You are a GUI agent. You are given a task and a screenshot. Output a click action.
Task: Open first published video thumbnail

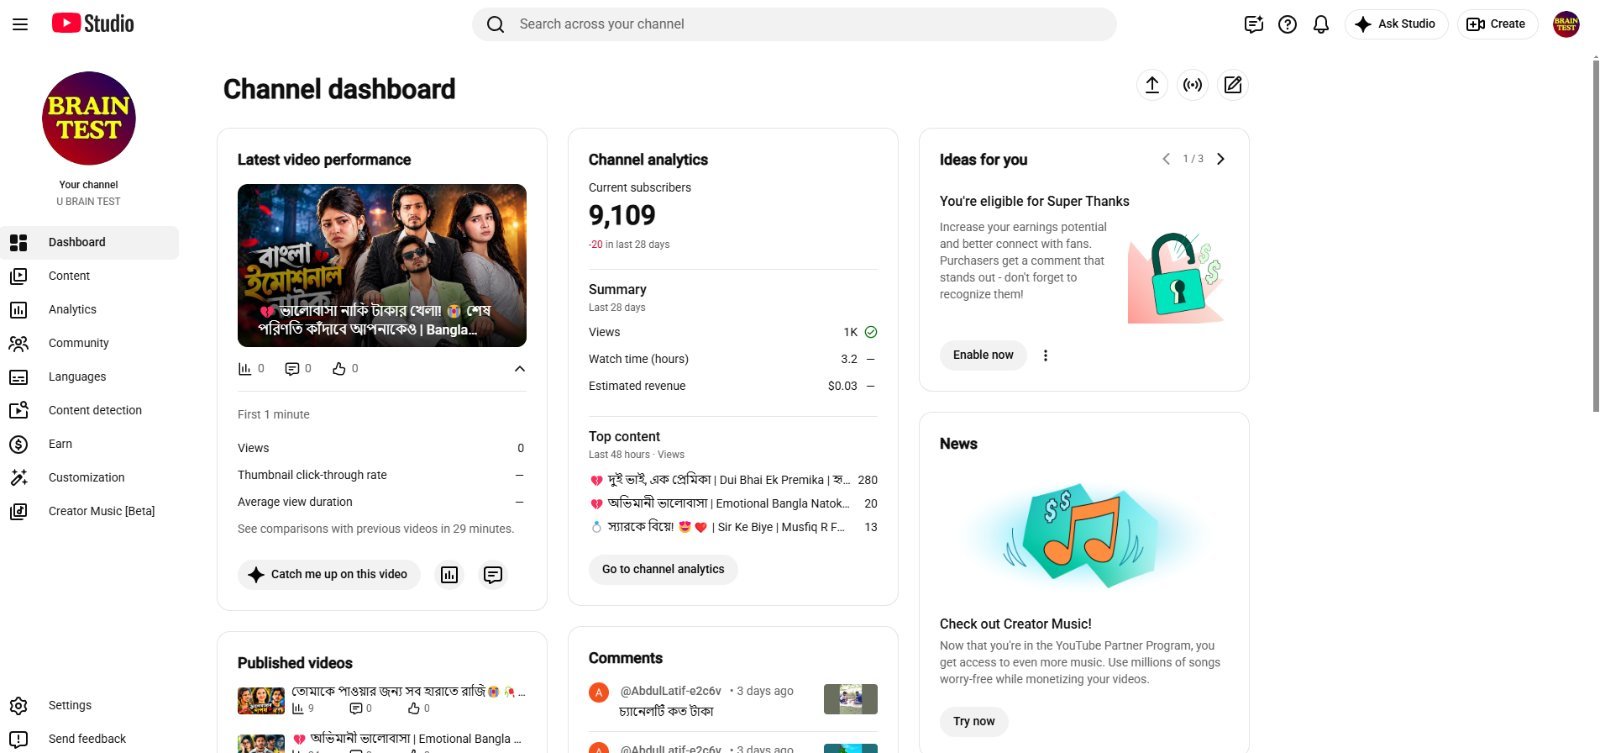[261, 700]
